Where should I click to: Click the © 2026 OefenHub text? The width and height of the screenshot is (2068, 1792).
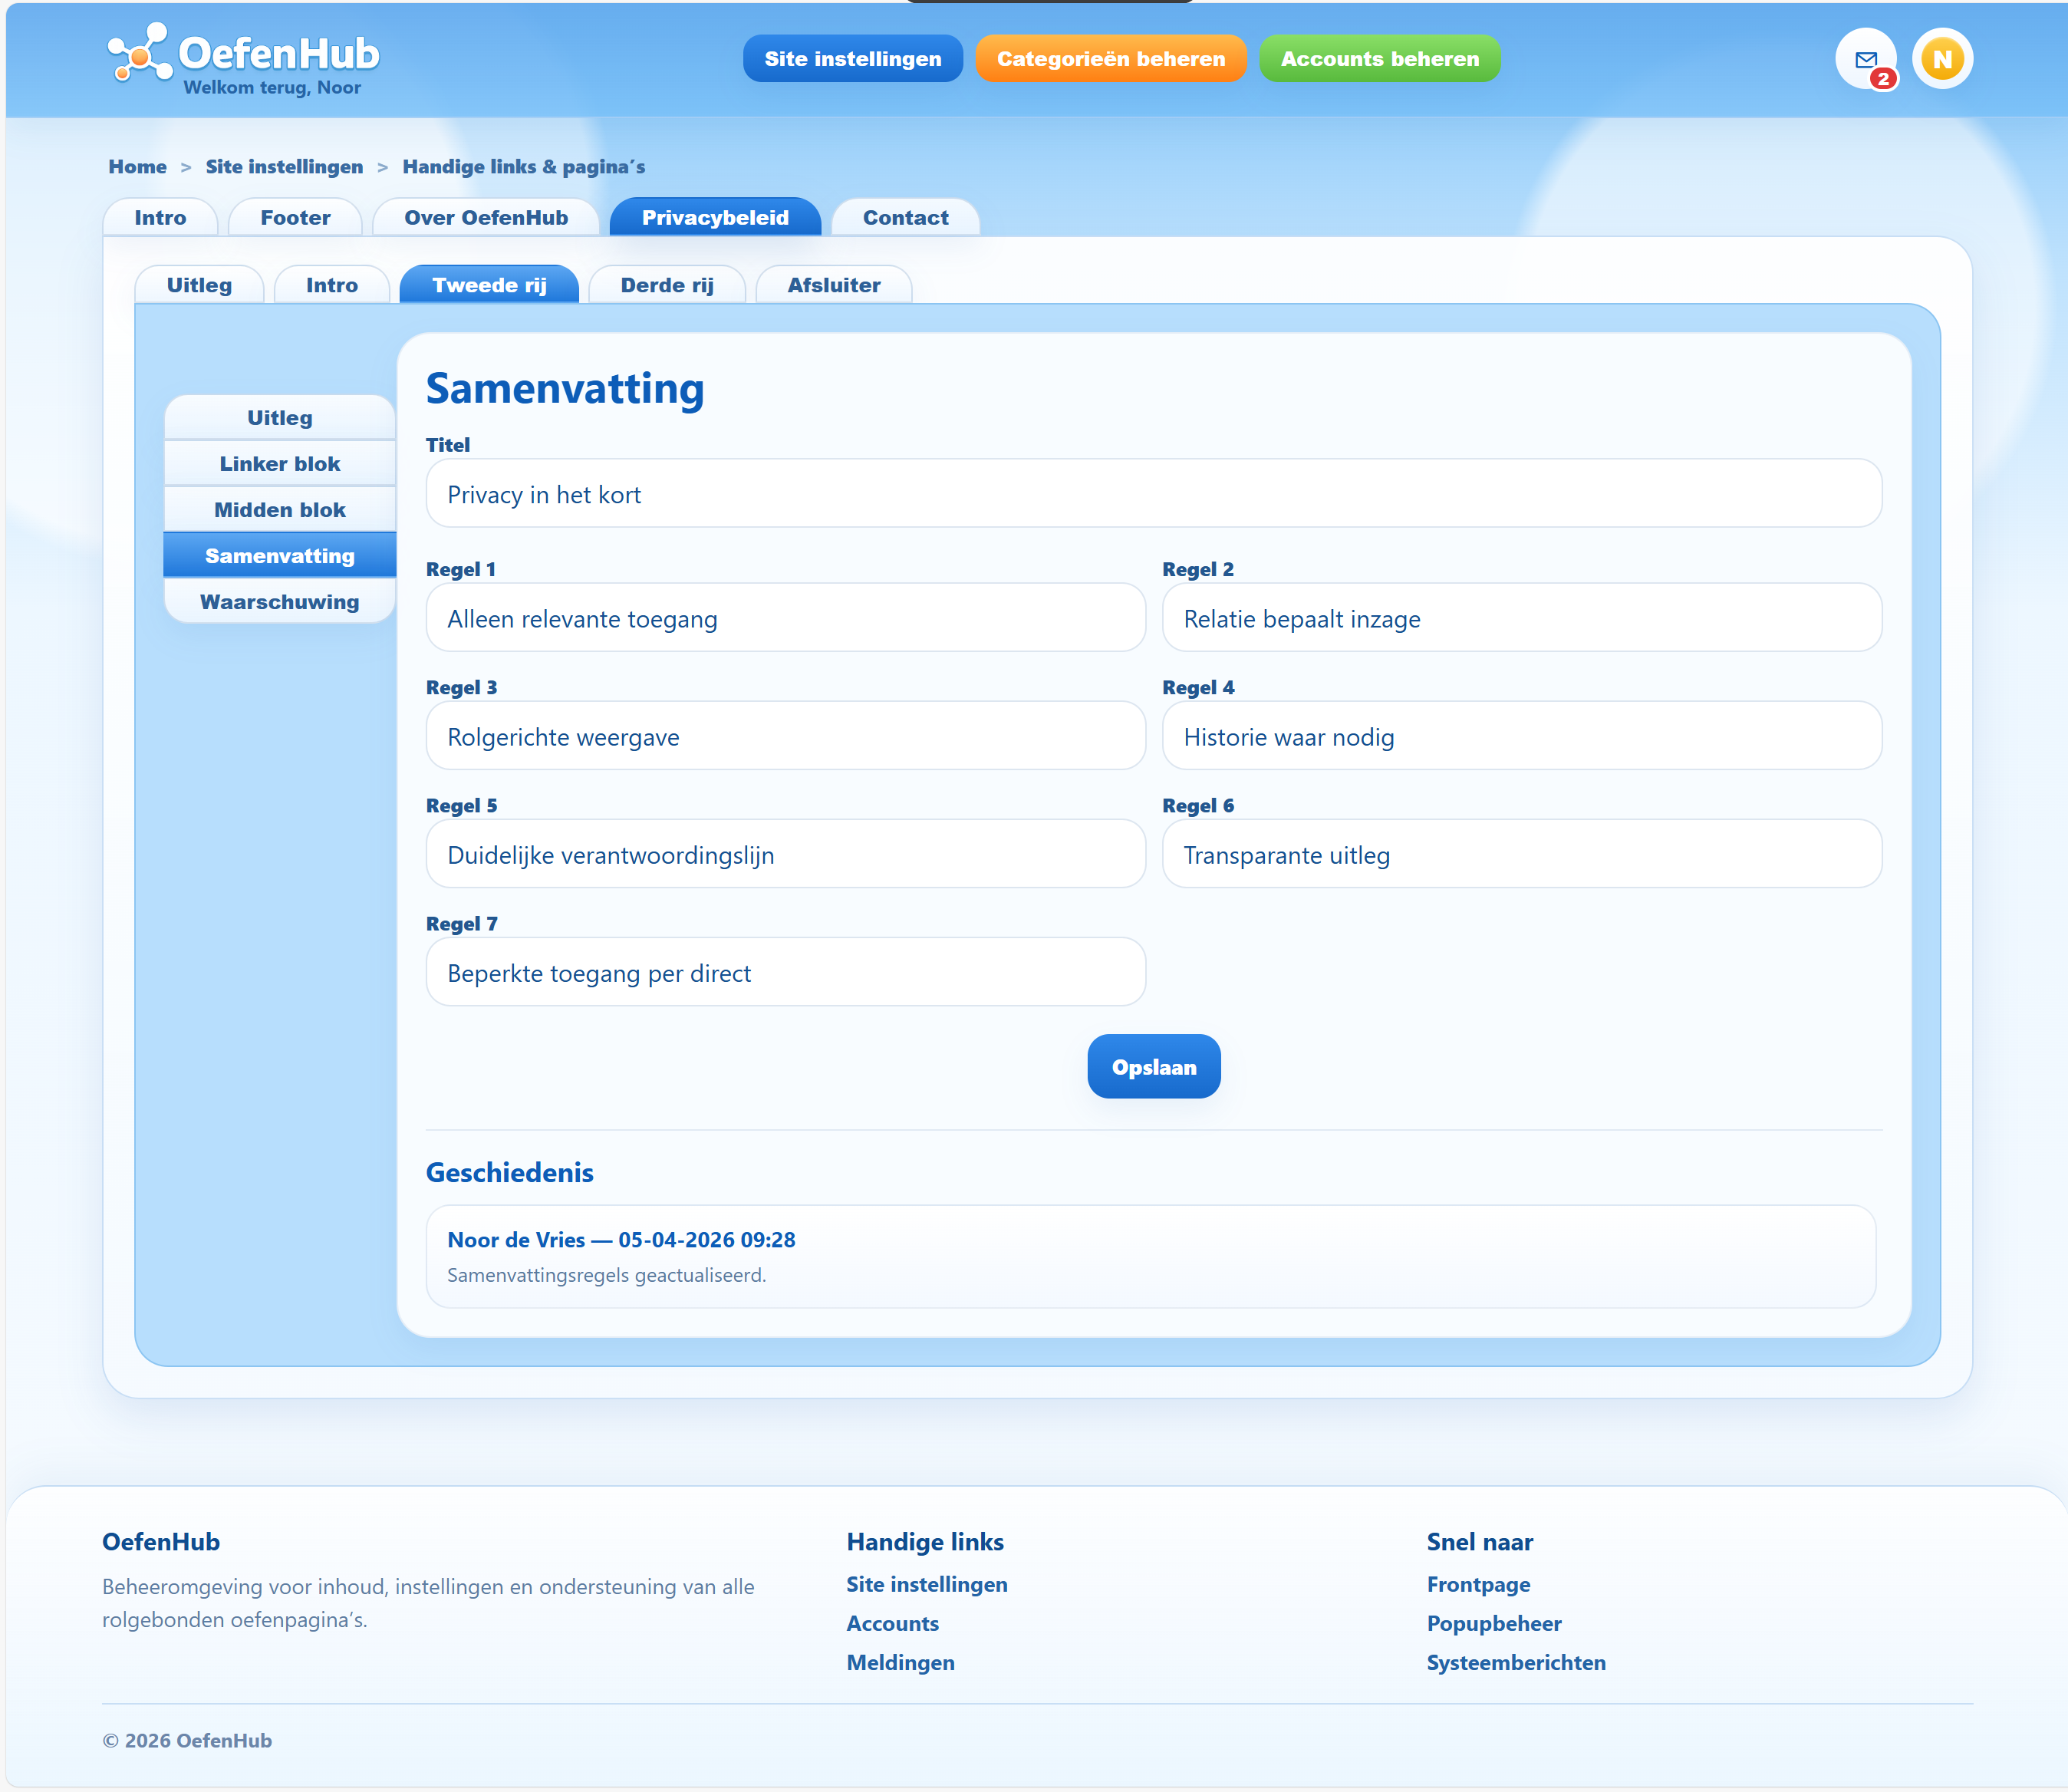coord(187,1741)
